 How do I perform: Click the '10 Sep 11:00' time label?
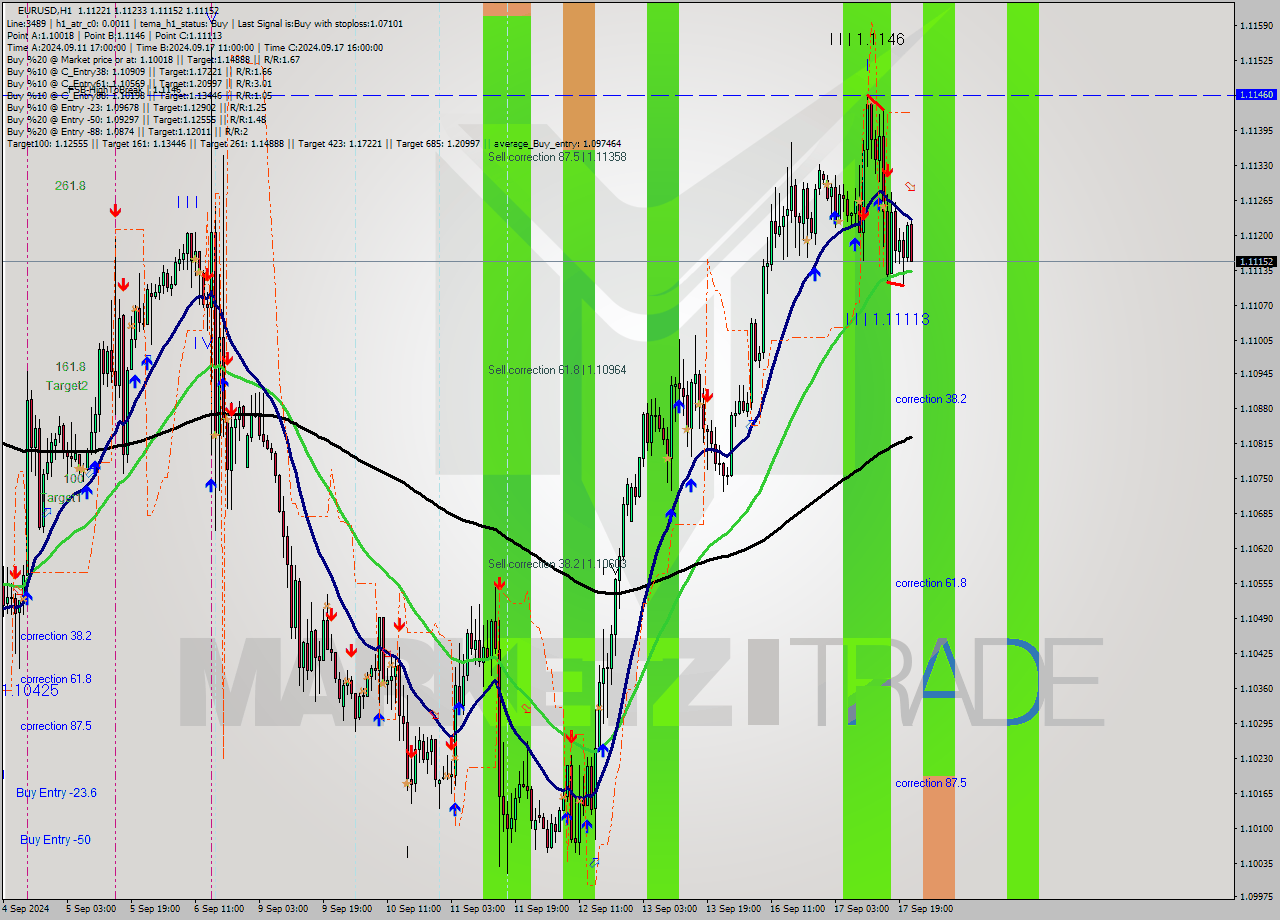413,909
